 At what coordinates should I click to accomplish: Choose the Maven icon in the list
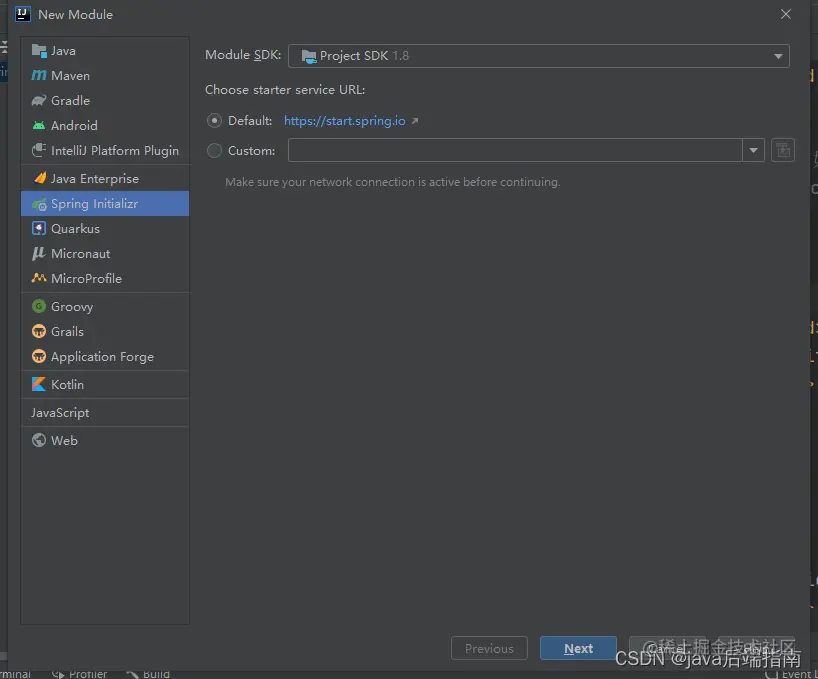pos(39,76)
